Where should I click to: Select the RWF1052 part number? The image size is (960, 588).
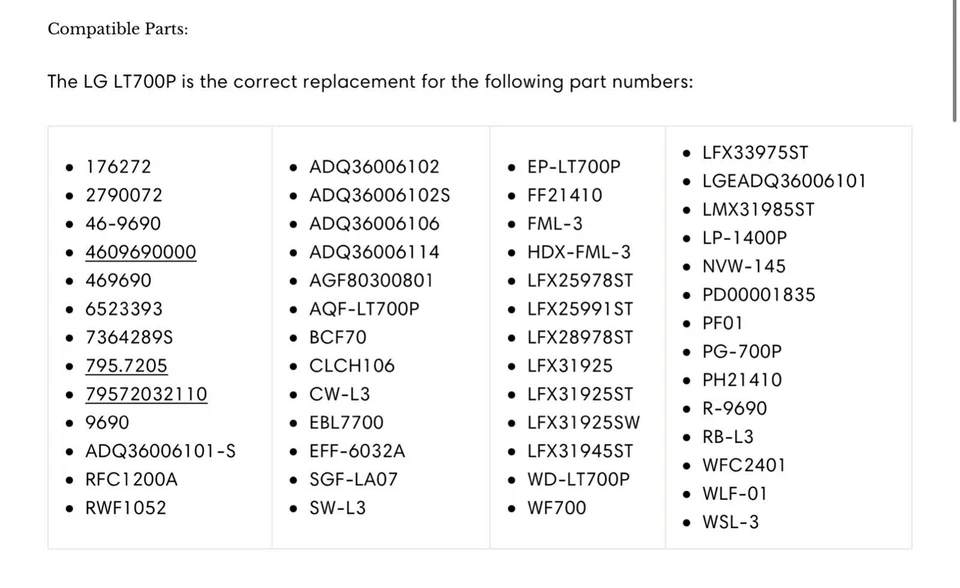point(126,508)
